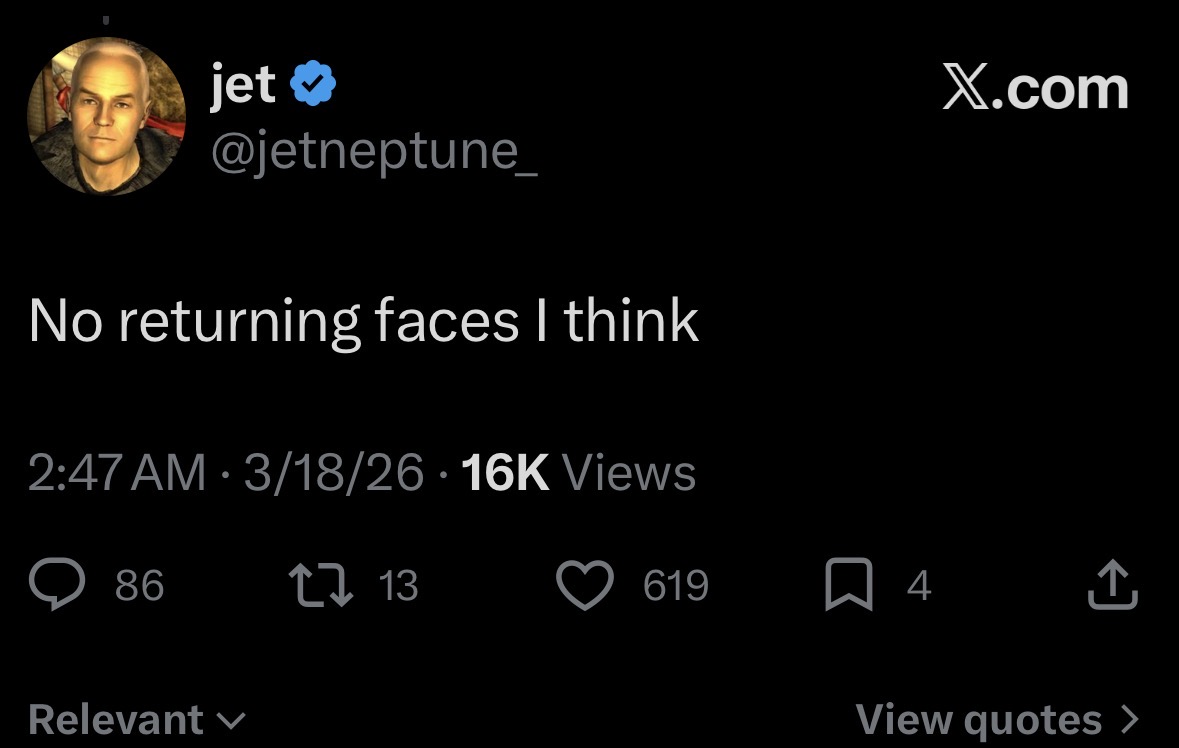Click the 2:47 AM timestamp

coord(116,472)
